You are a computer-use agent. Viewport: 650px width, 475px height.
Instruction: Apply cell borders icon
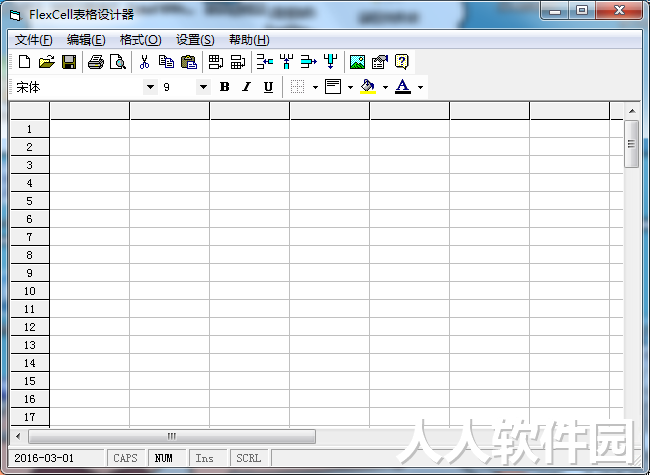pos(297,87)
